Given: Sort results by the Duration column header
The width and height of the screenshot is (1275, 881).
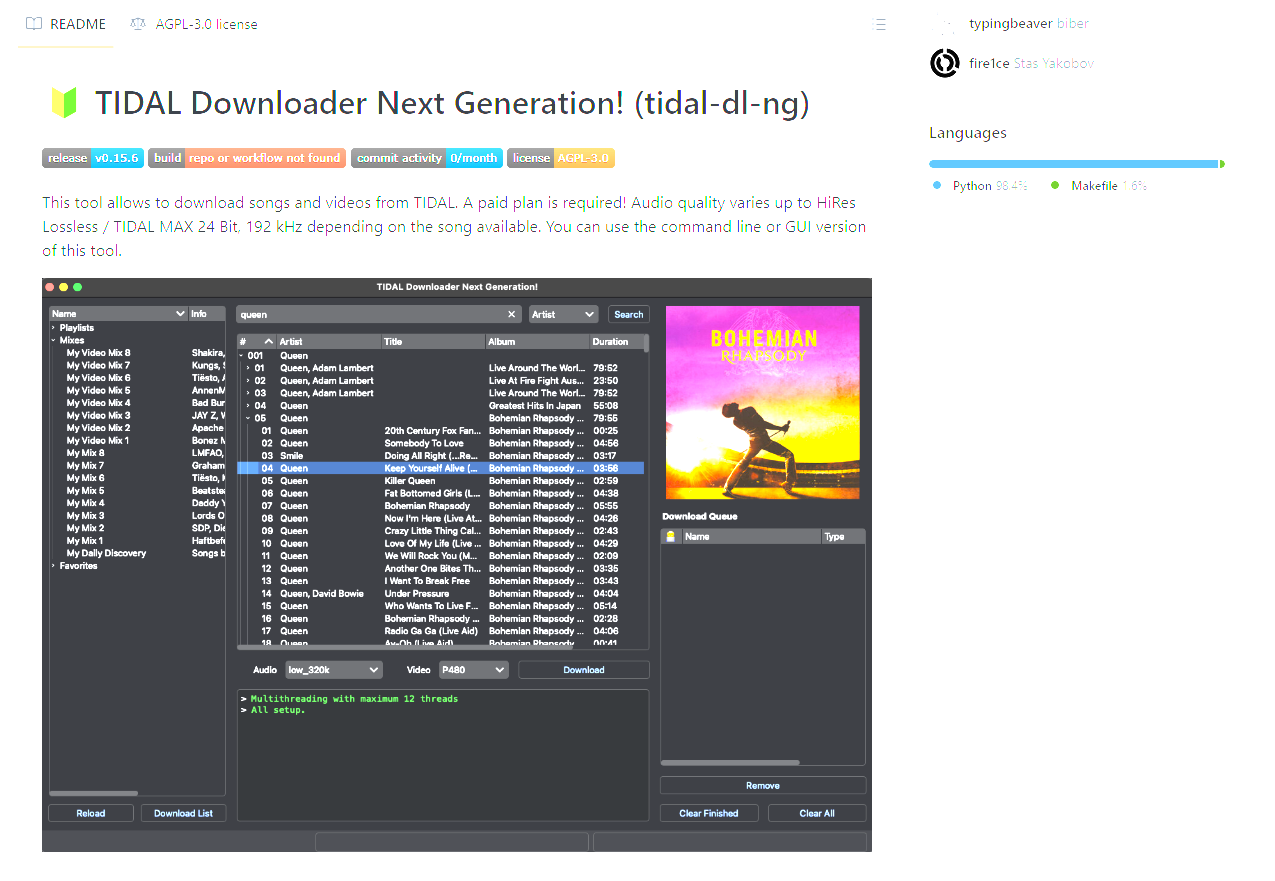Looking at the screenshot, I should 616,342.
